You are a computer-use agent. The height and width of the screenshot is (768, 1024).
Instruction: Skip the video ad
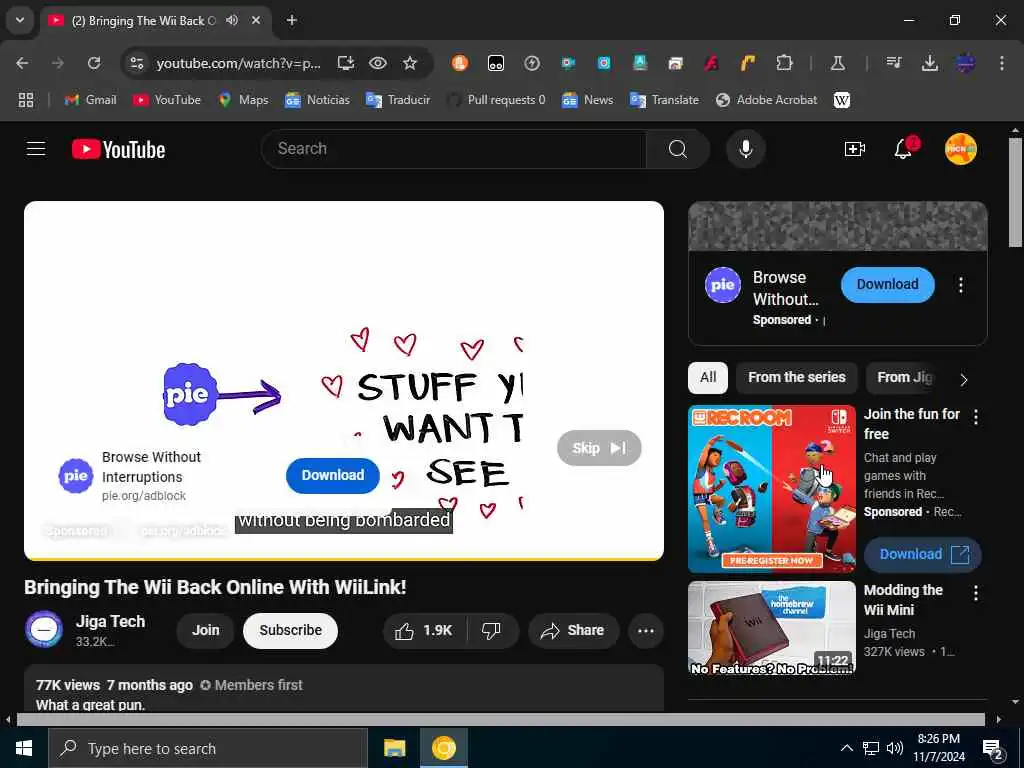pos(599,448)
